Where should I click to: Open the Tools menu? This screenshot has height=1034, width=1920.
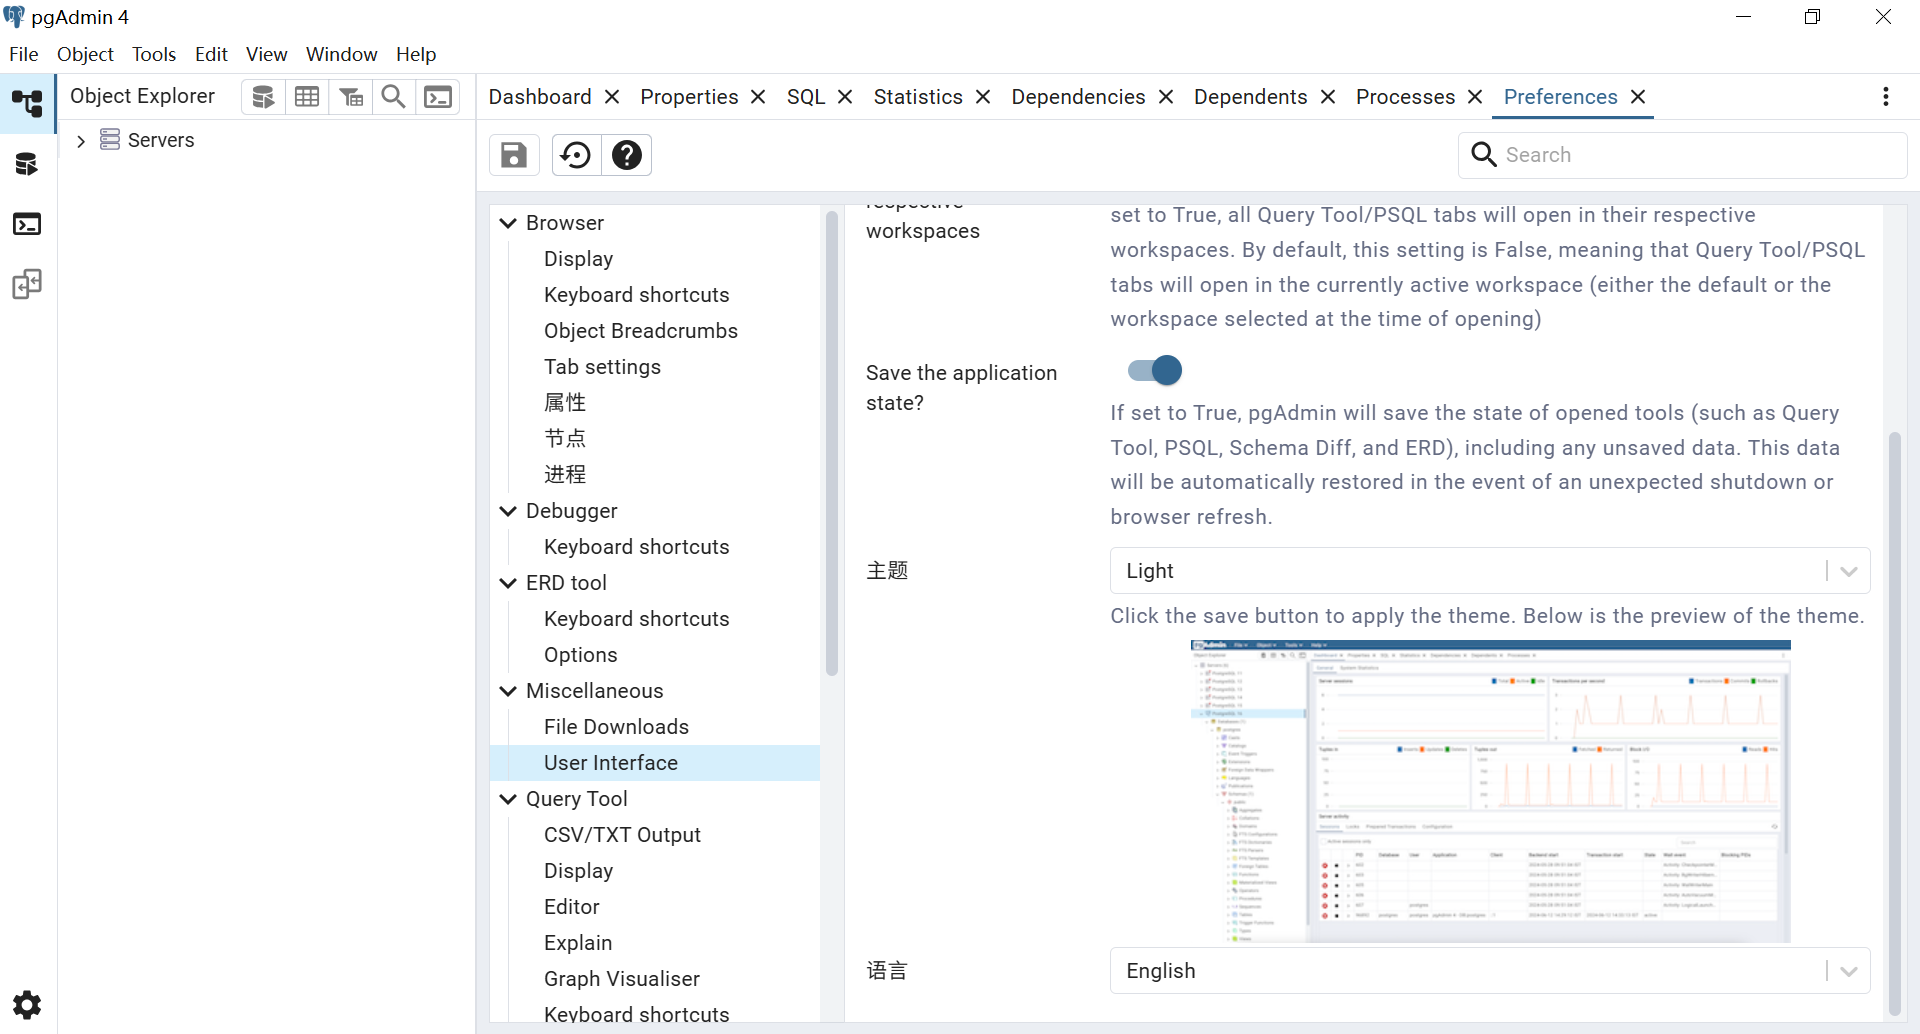153,54
